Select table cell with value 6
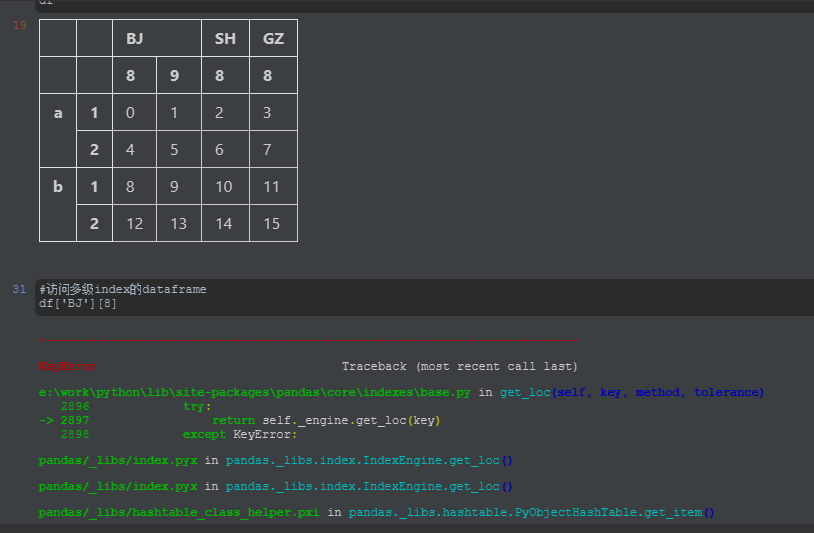The image size is (814, 533). click(x=225, y=149)
